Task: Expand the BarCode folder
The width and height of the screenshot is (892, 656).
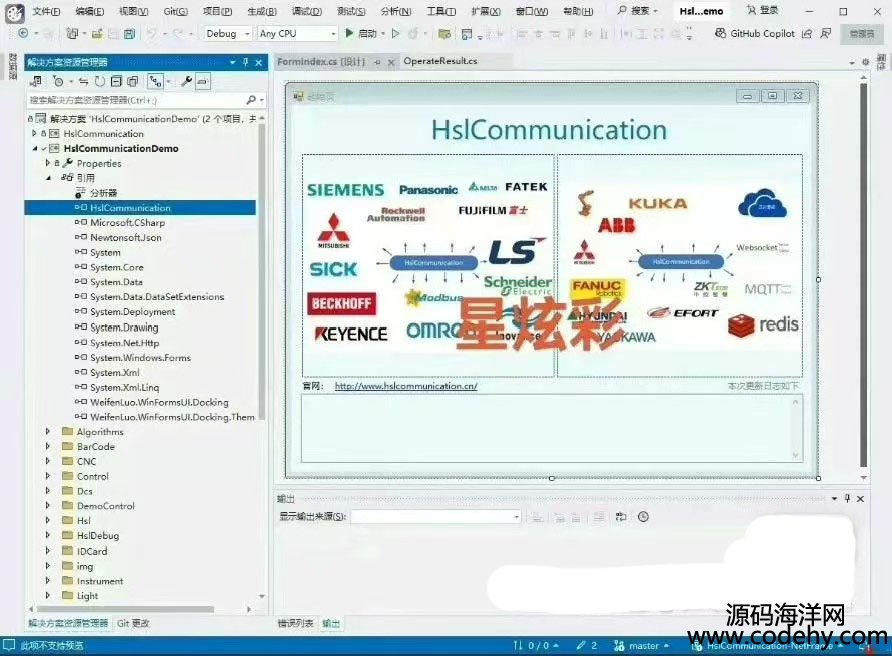Action: point(48,446)
